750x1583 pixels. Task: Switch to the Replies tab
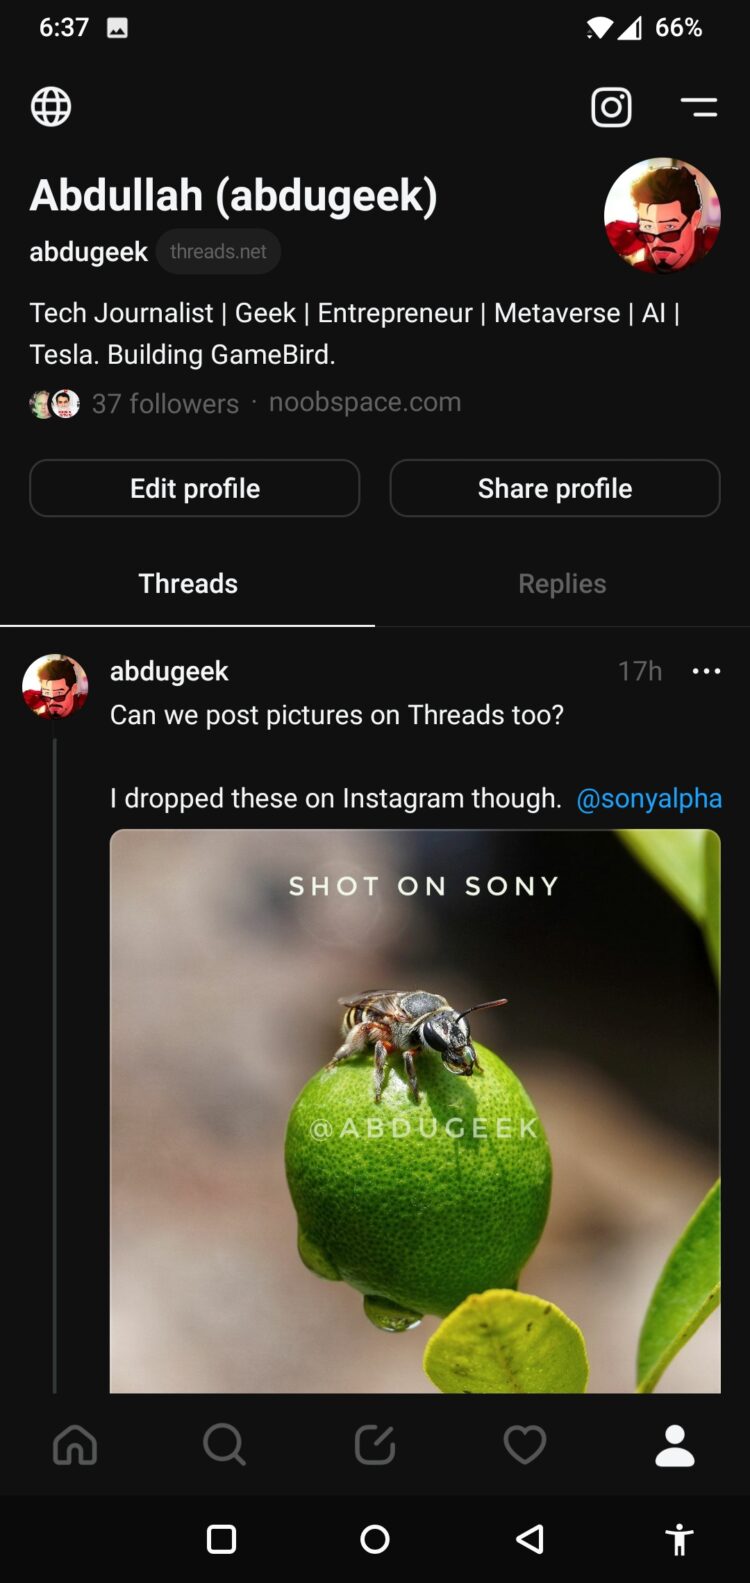point(562,583)
